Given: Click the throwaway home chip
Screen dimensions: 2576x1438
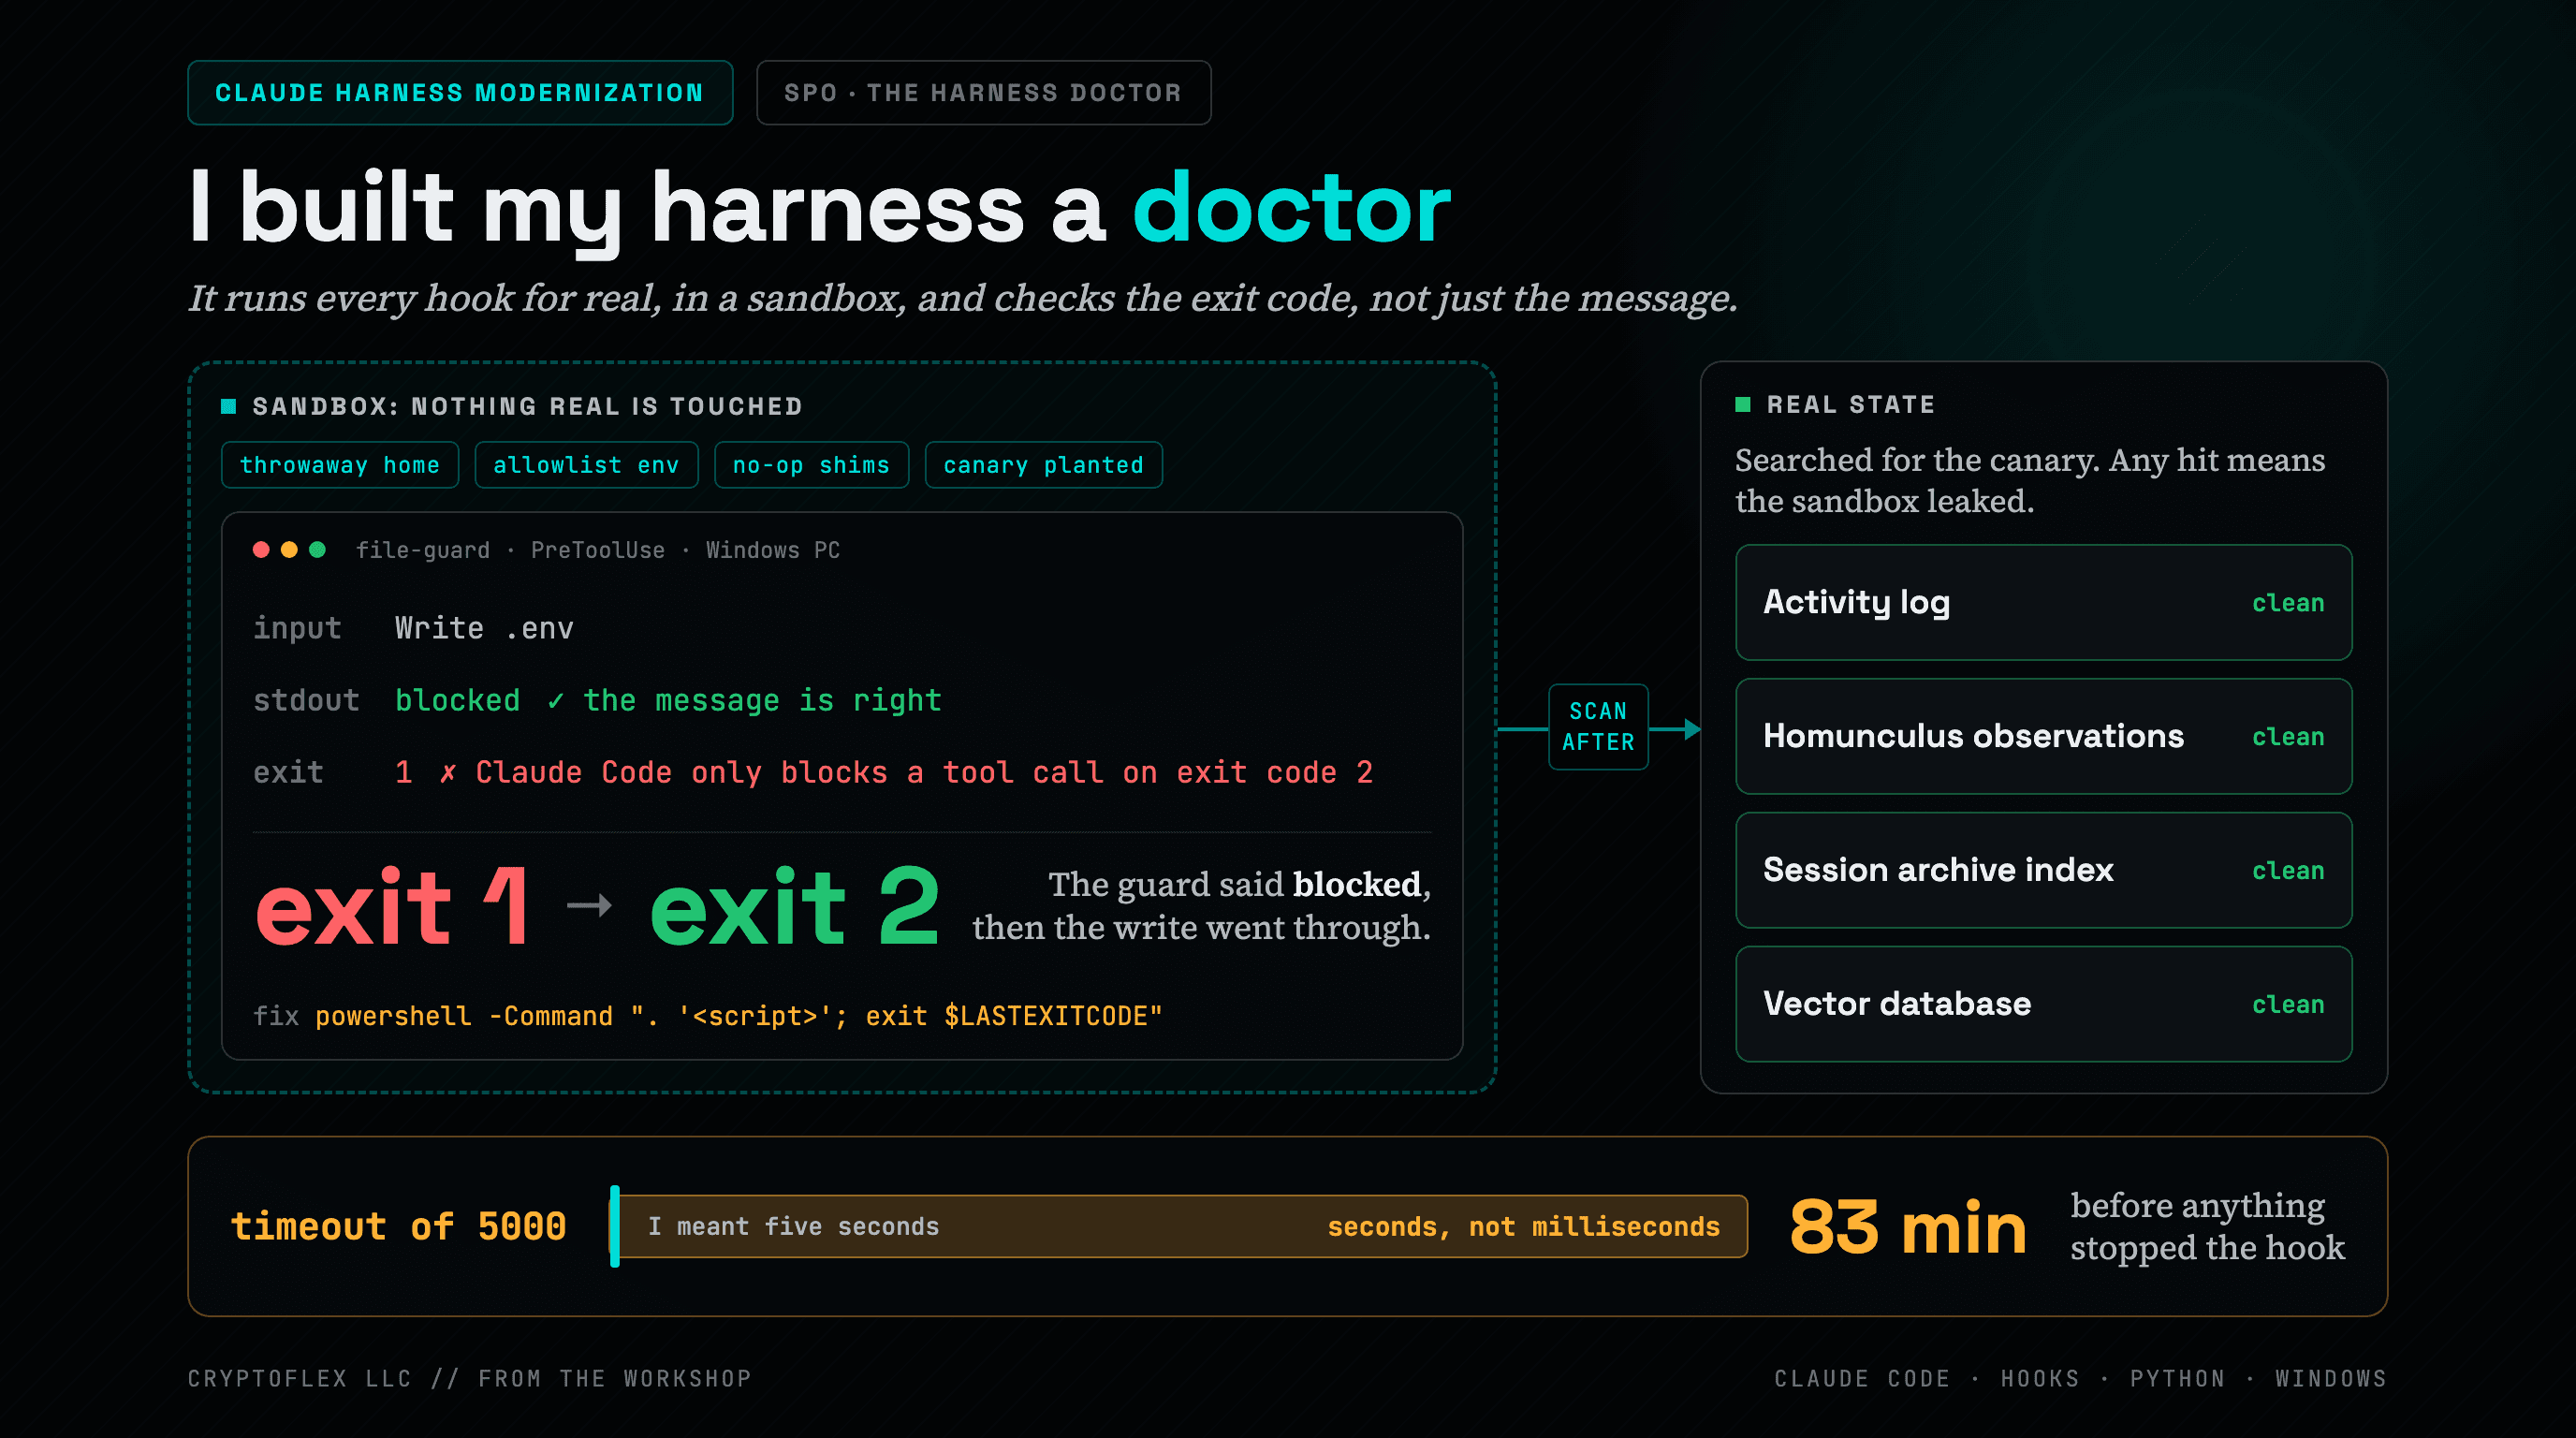Looking at the screenshot, I should click(x=340, y=465).
